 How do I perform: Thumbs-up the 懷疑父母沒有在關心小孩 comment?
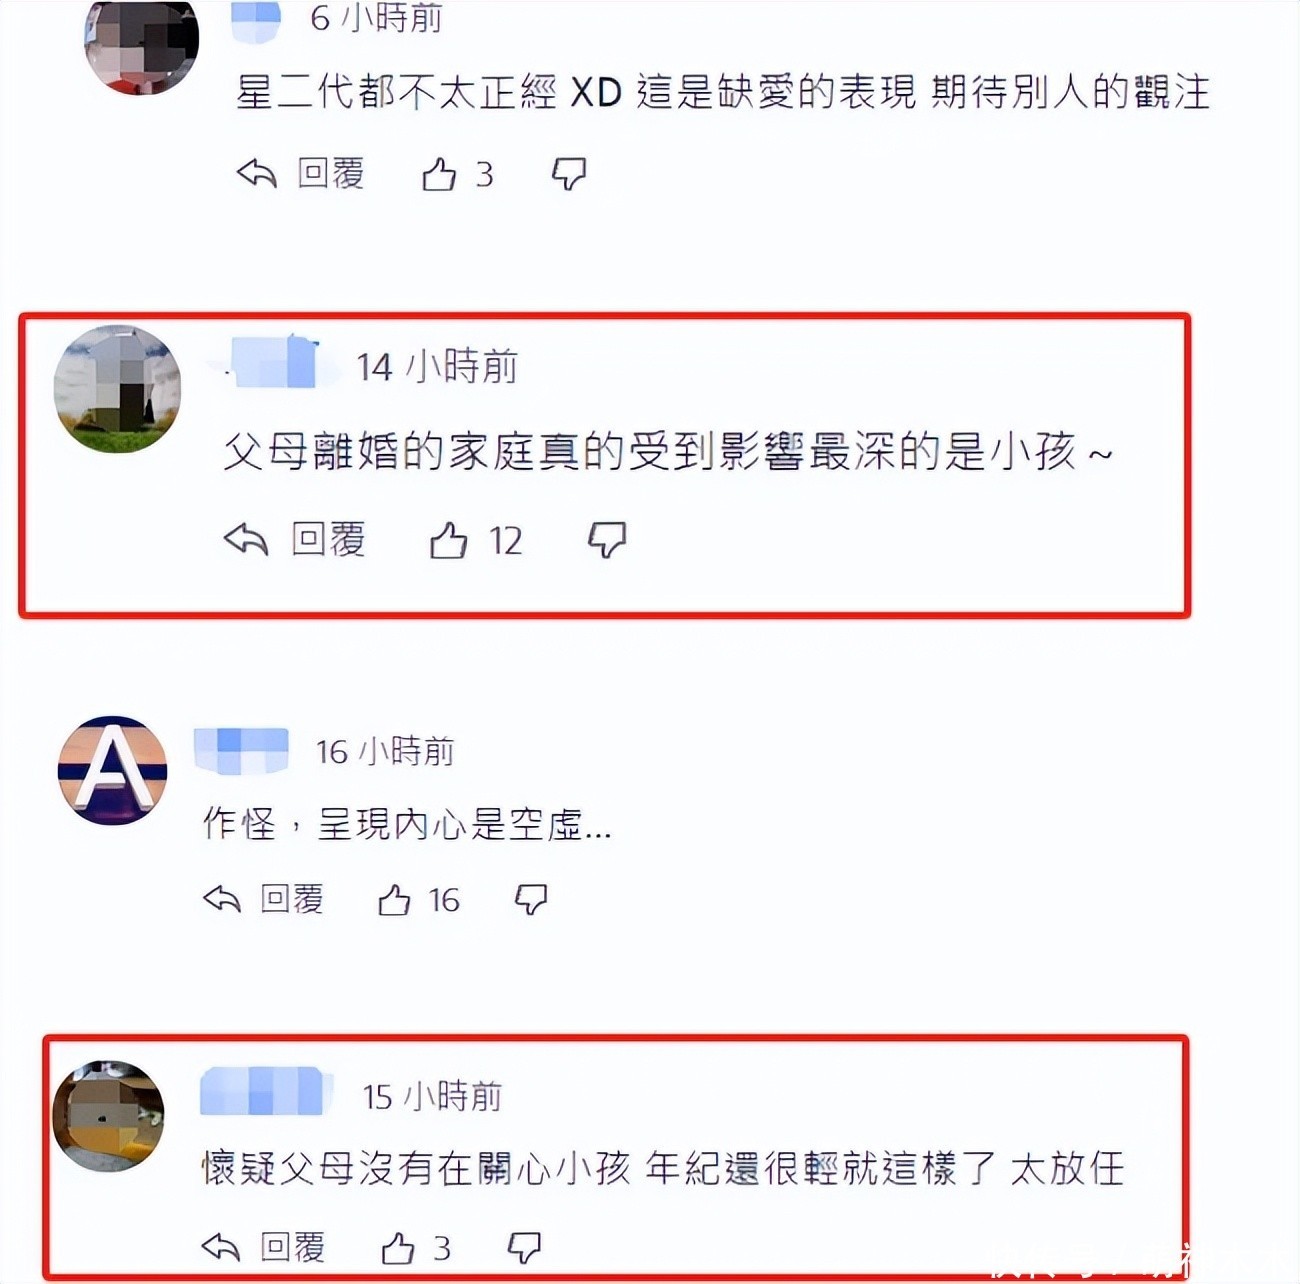(x=398, y=1247)
